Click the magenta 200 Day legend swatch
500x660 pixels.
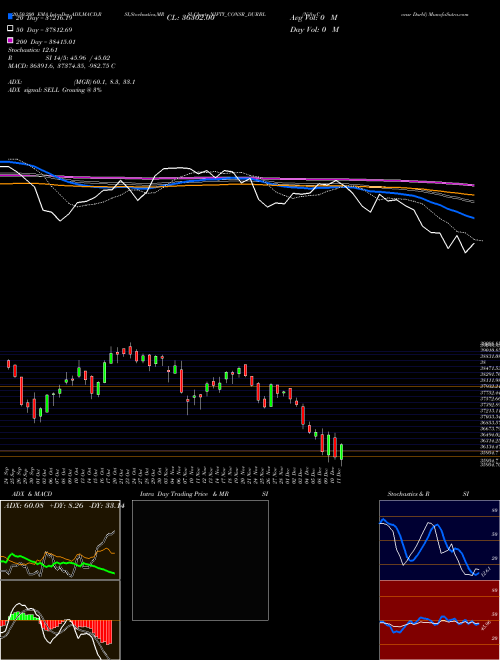(x=10, y=41)
